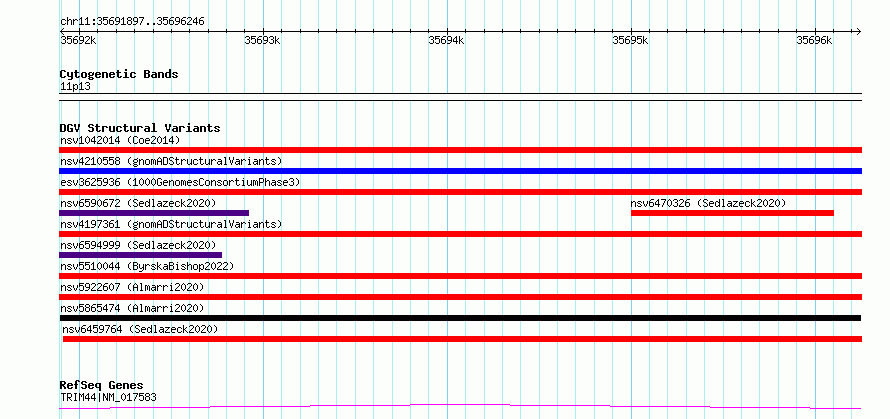Click the purple nsv6594999 variant bar
890x419 pixels.
(140, 255)
